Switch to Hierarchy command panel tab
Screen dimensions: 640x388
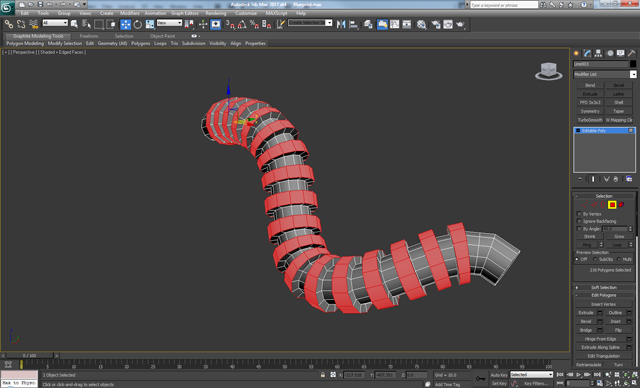[598, 53]
